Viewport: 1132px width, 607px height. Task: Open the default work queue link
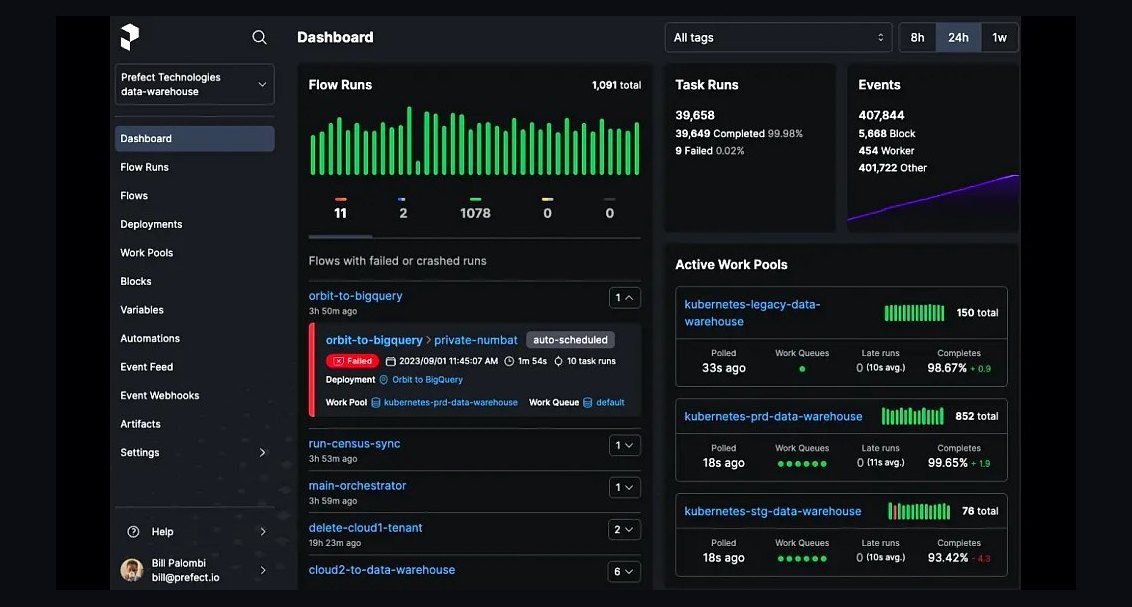(610, 403)
